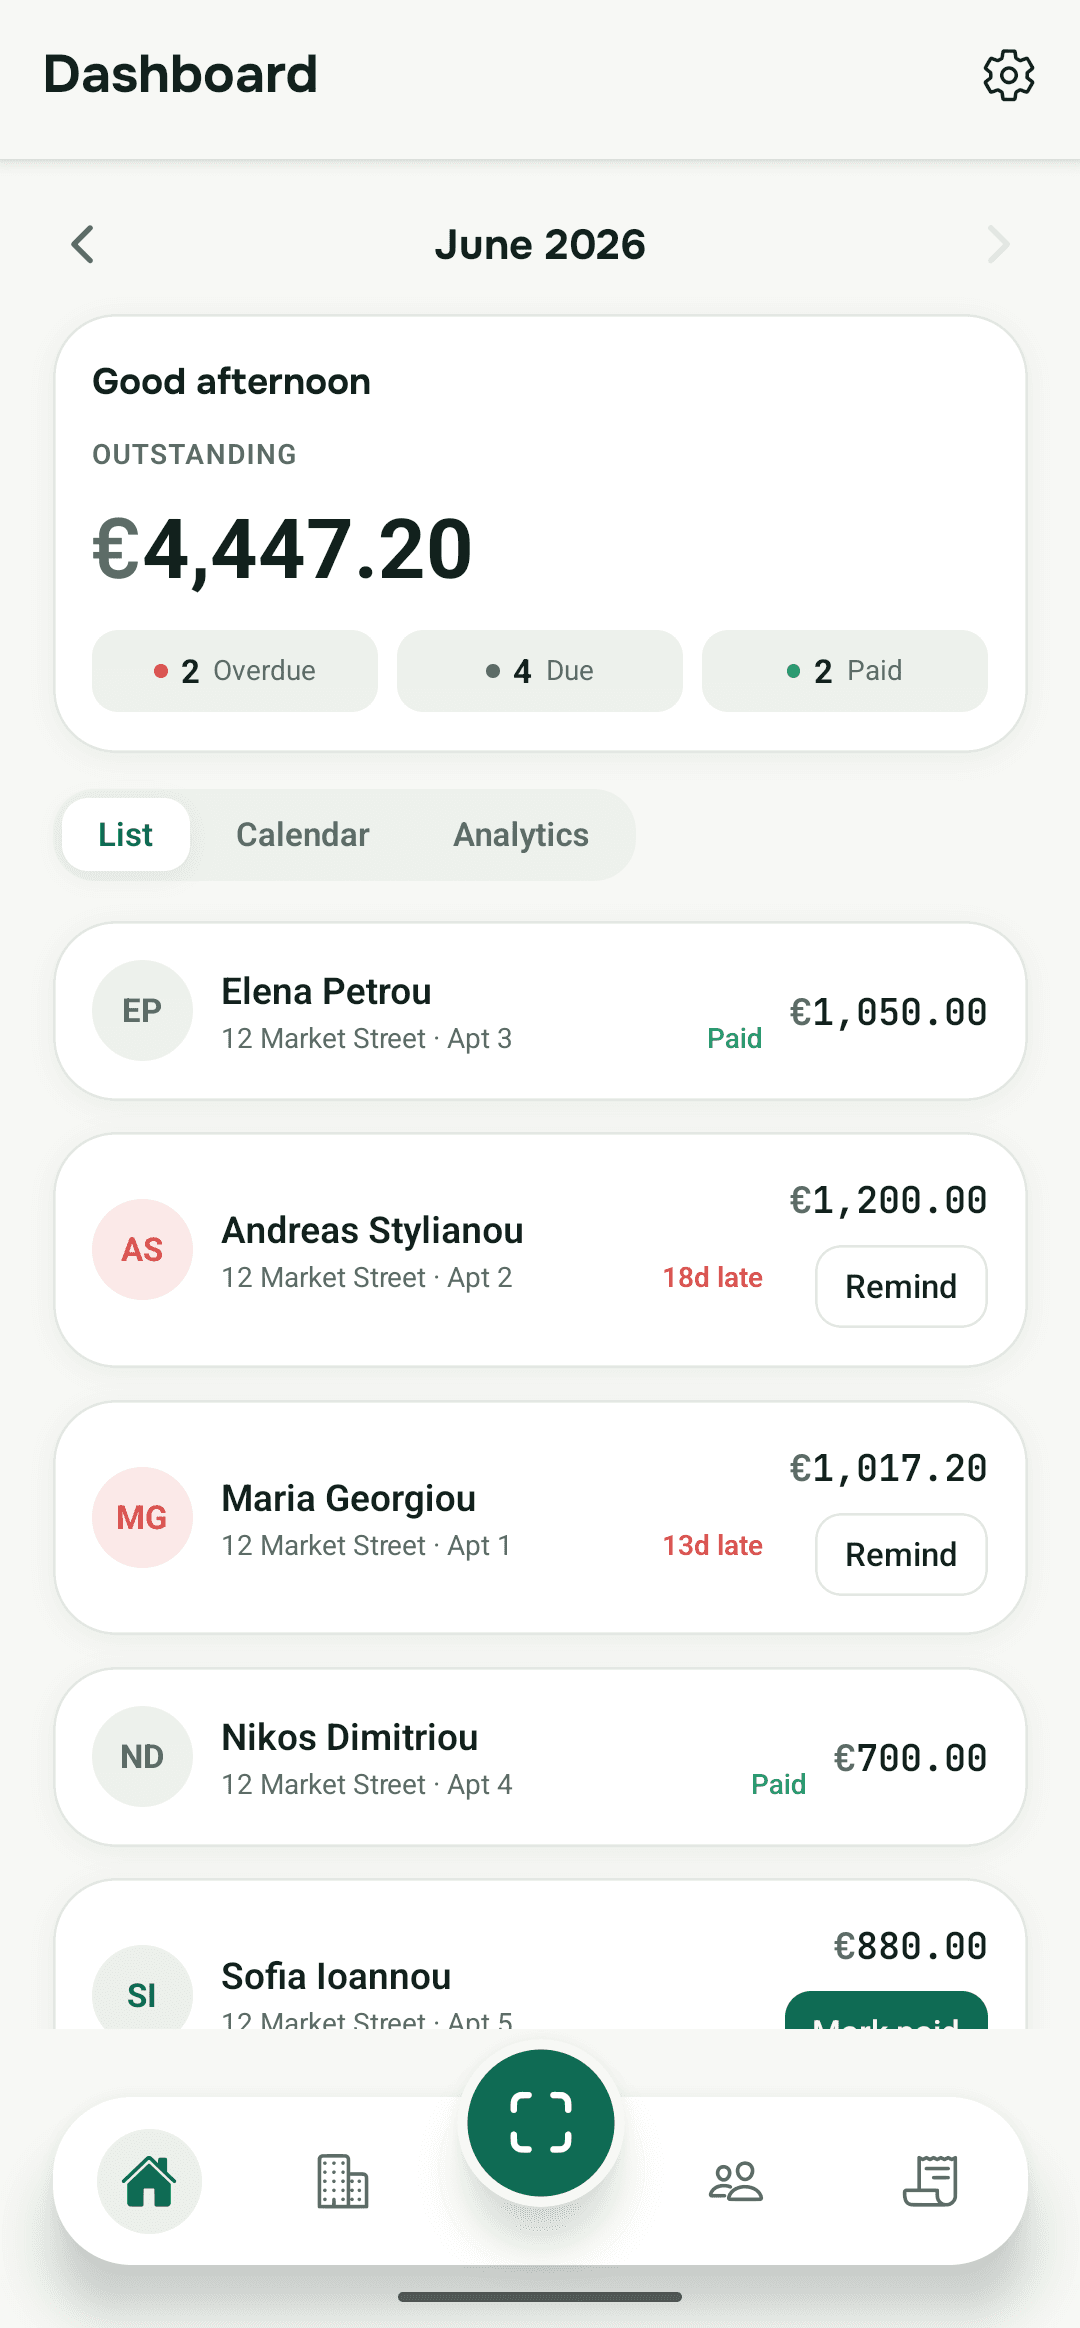This screenshot has height=2328, width=1080.
Task: Open Nikos Dimitriou's payment entry
Action: tap(540, 1757)
